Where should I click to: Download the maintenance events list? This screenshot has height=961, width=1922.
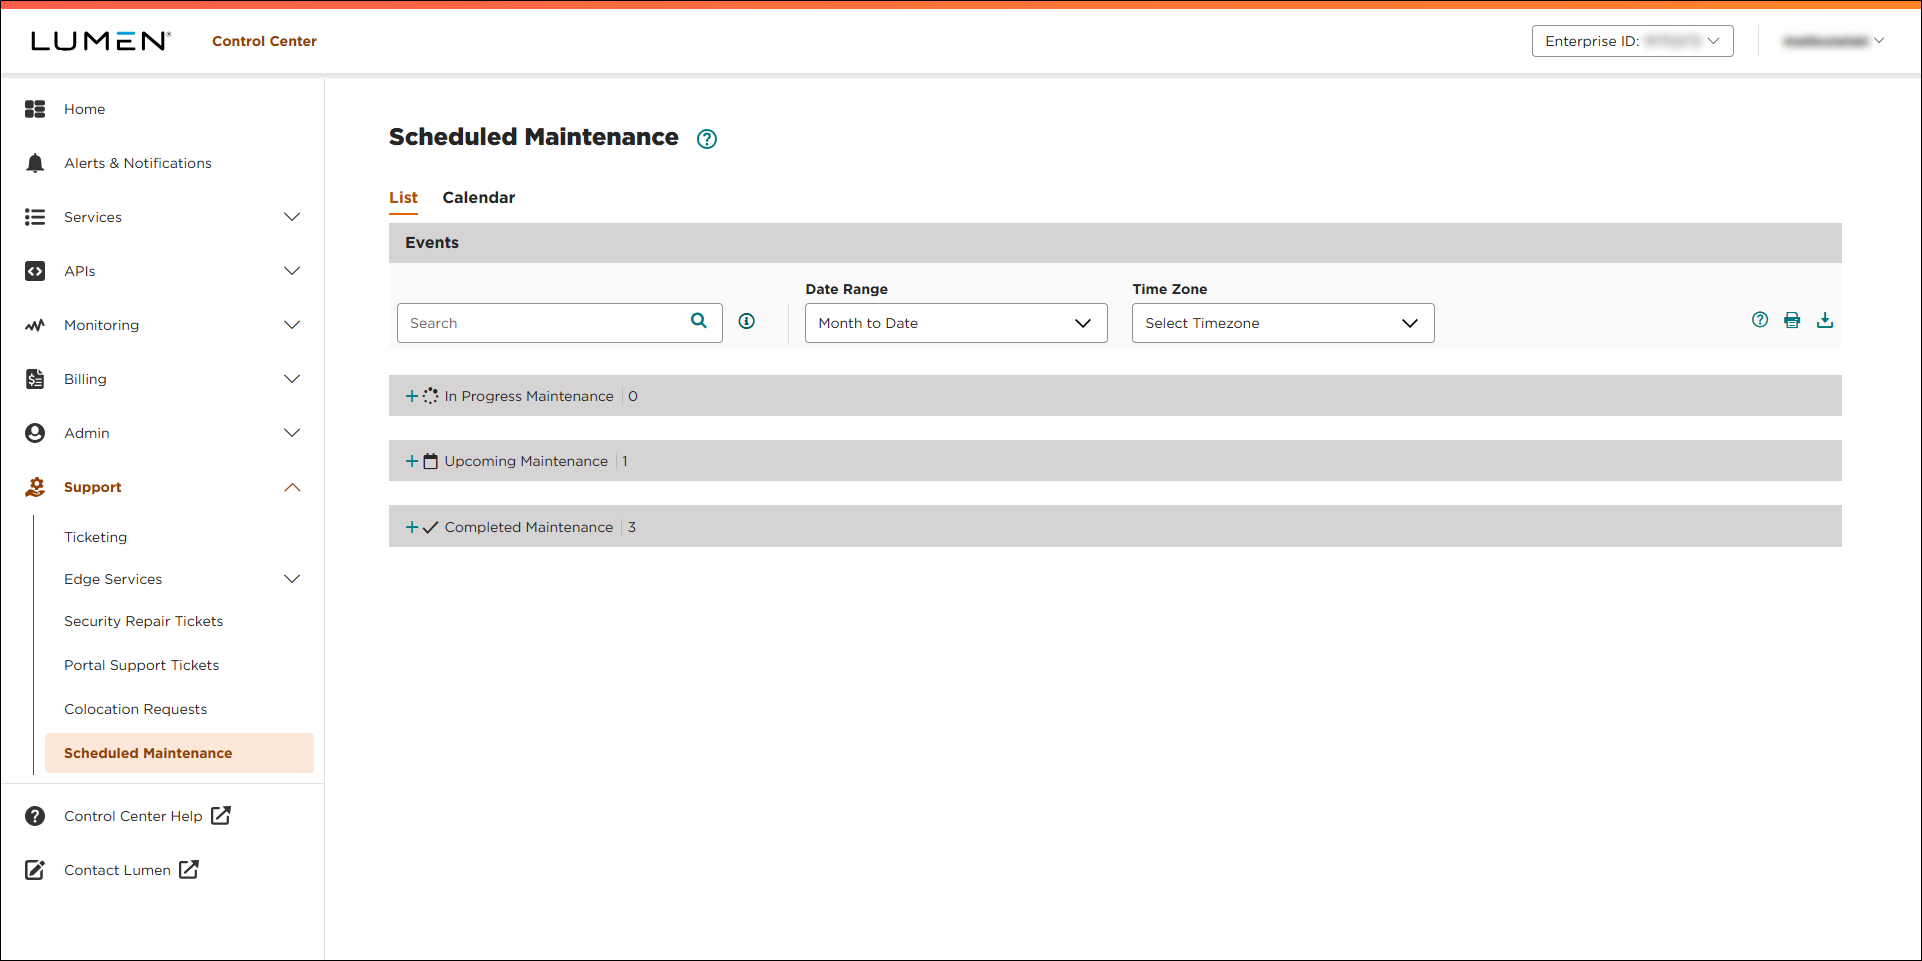1825,320
